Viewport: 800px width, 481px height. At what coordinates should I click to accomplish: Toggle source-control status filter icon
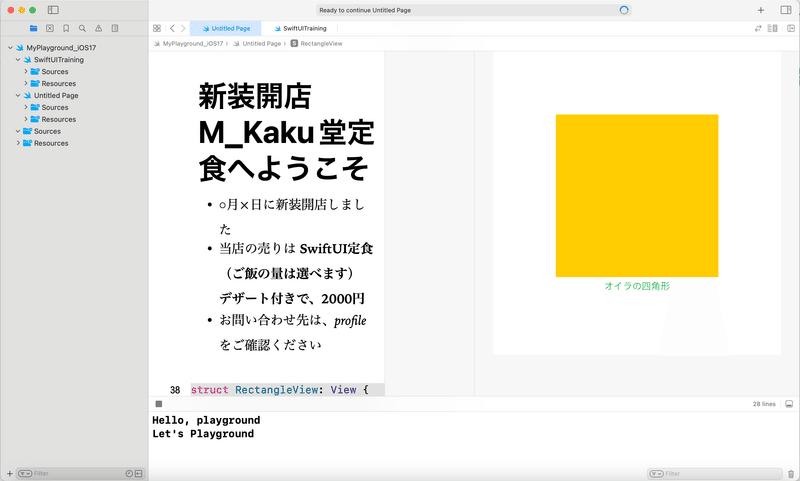click(x=138, y=474)
